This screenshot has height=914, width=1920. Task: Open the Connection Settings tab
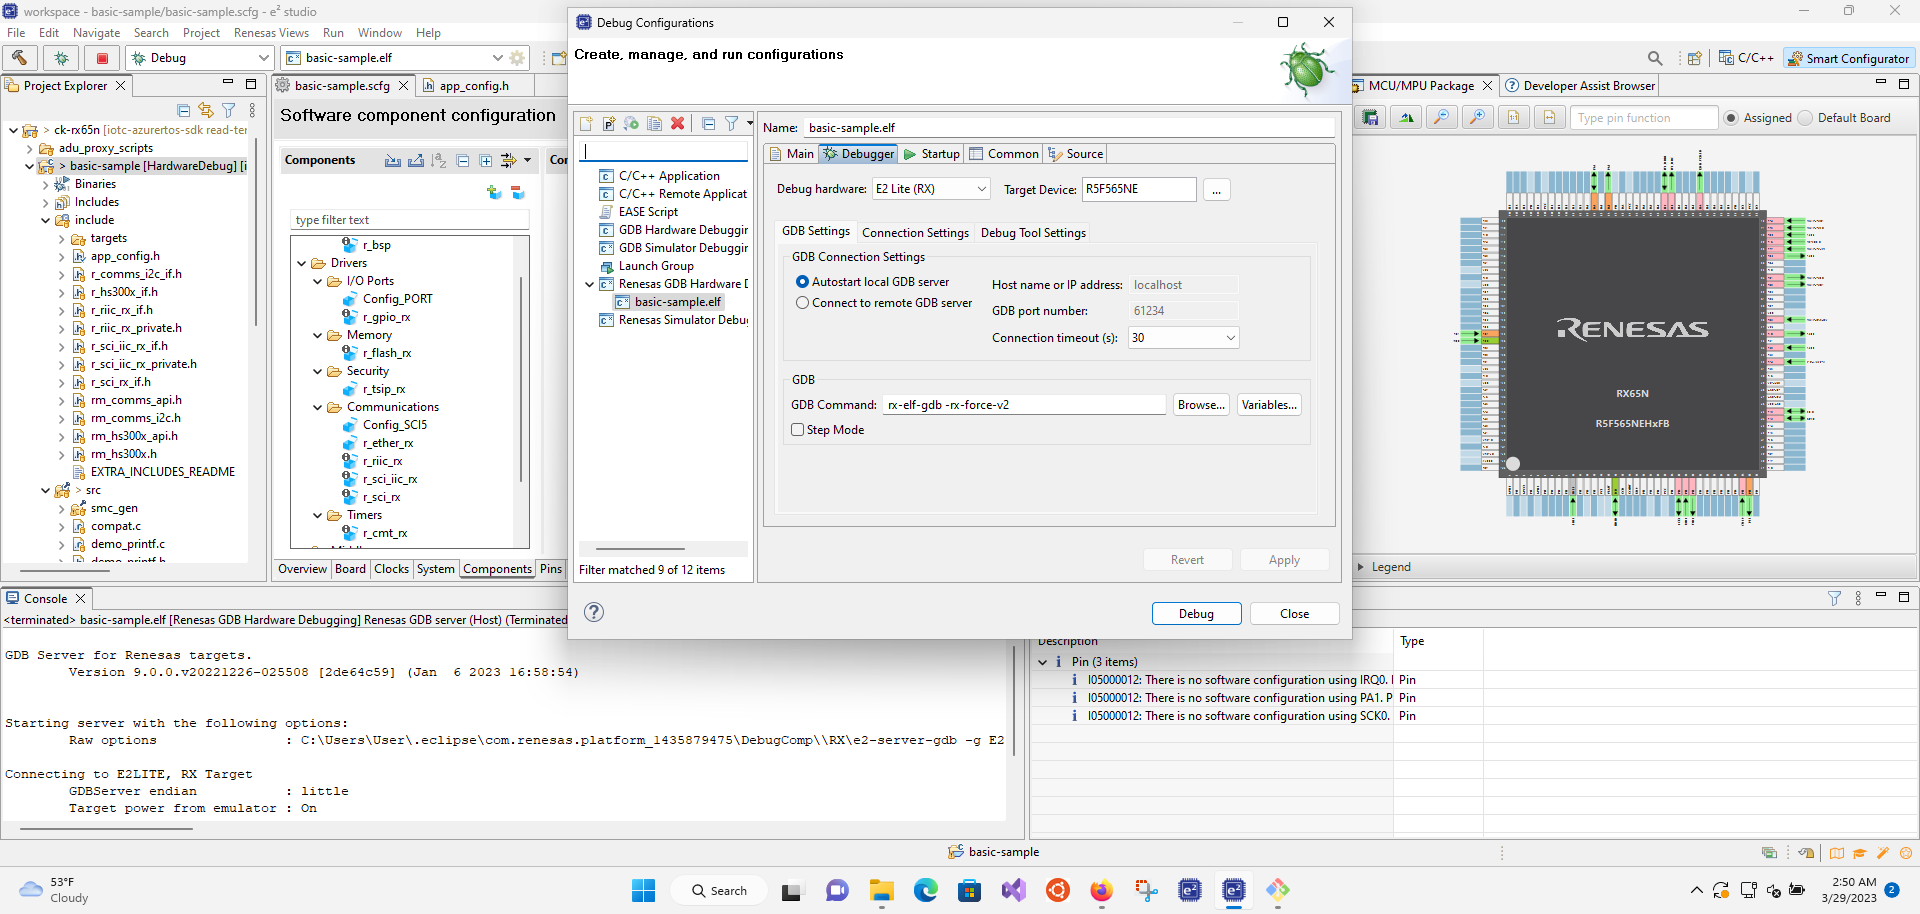click(x=915, y=233)
